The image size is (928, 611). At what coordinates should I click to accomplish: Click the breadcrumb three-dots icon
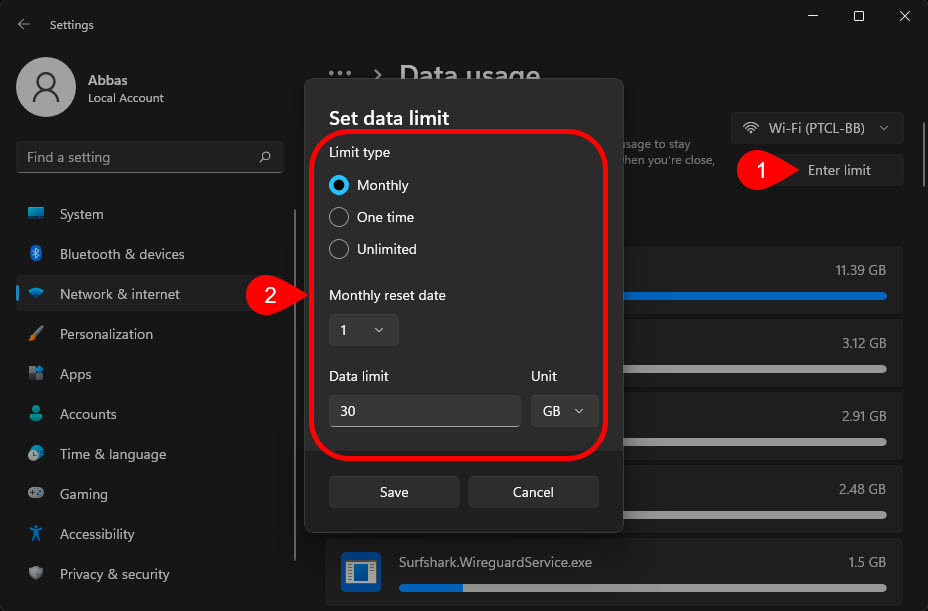[x=340, y=74]
